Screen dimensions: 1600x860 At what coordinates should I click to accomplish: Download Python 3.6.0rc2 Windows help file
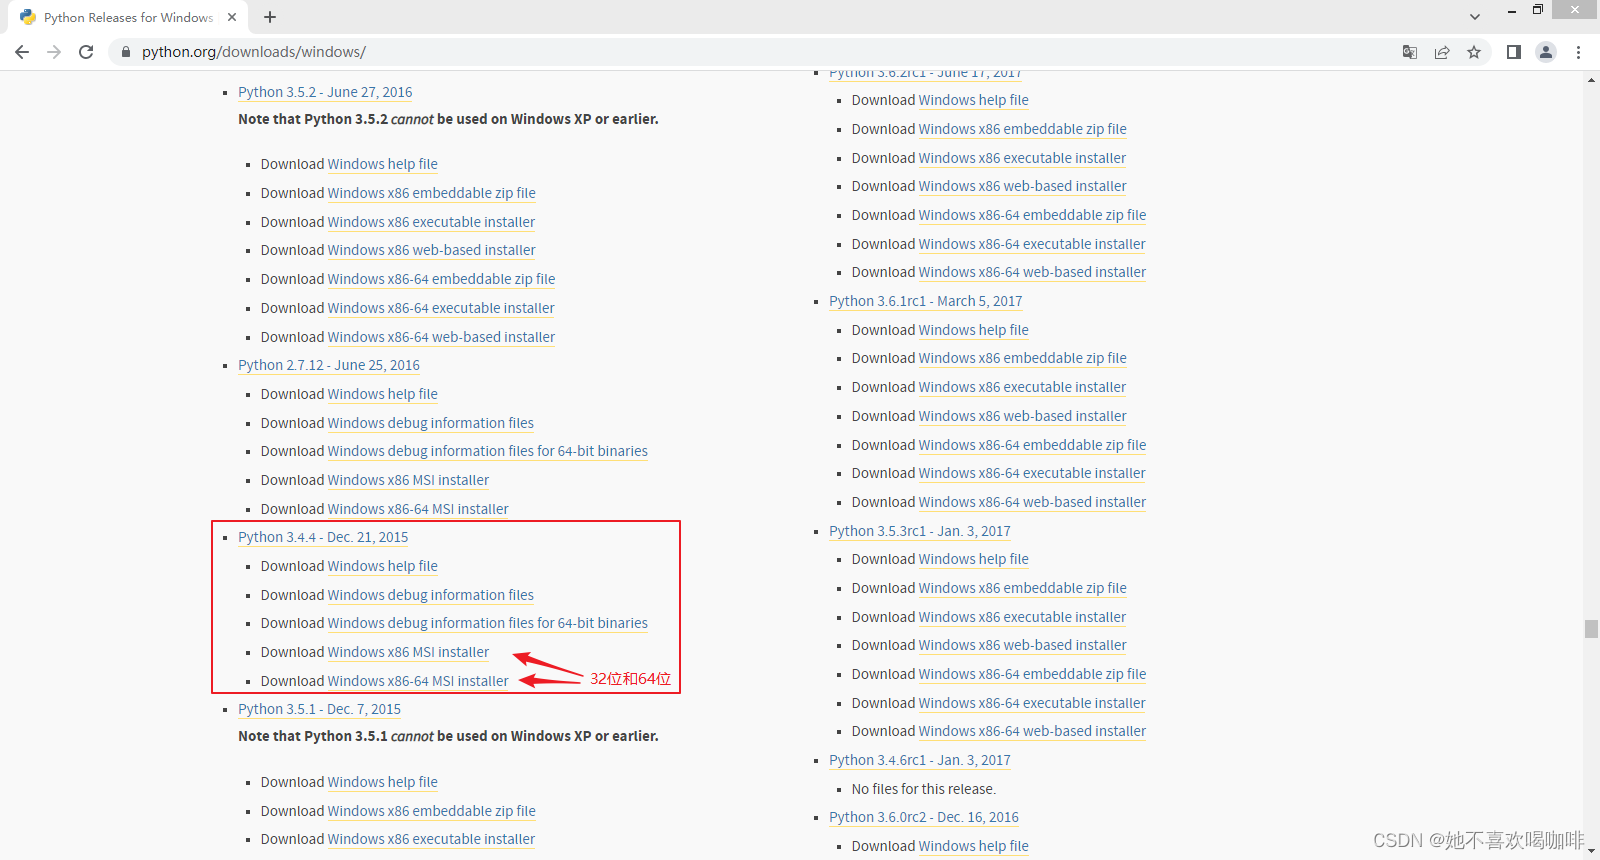[974, 846]
